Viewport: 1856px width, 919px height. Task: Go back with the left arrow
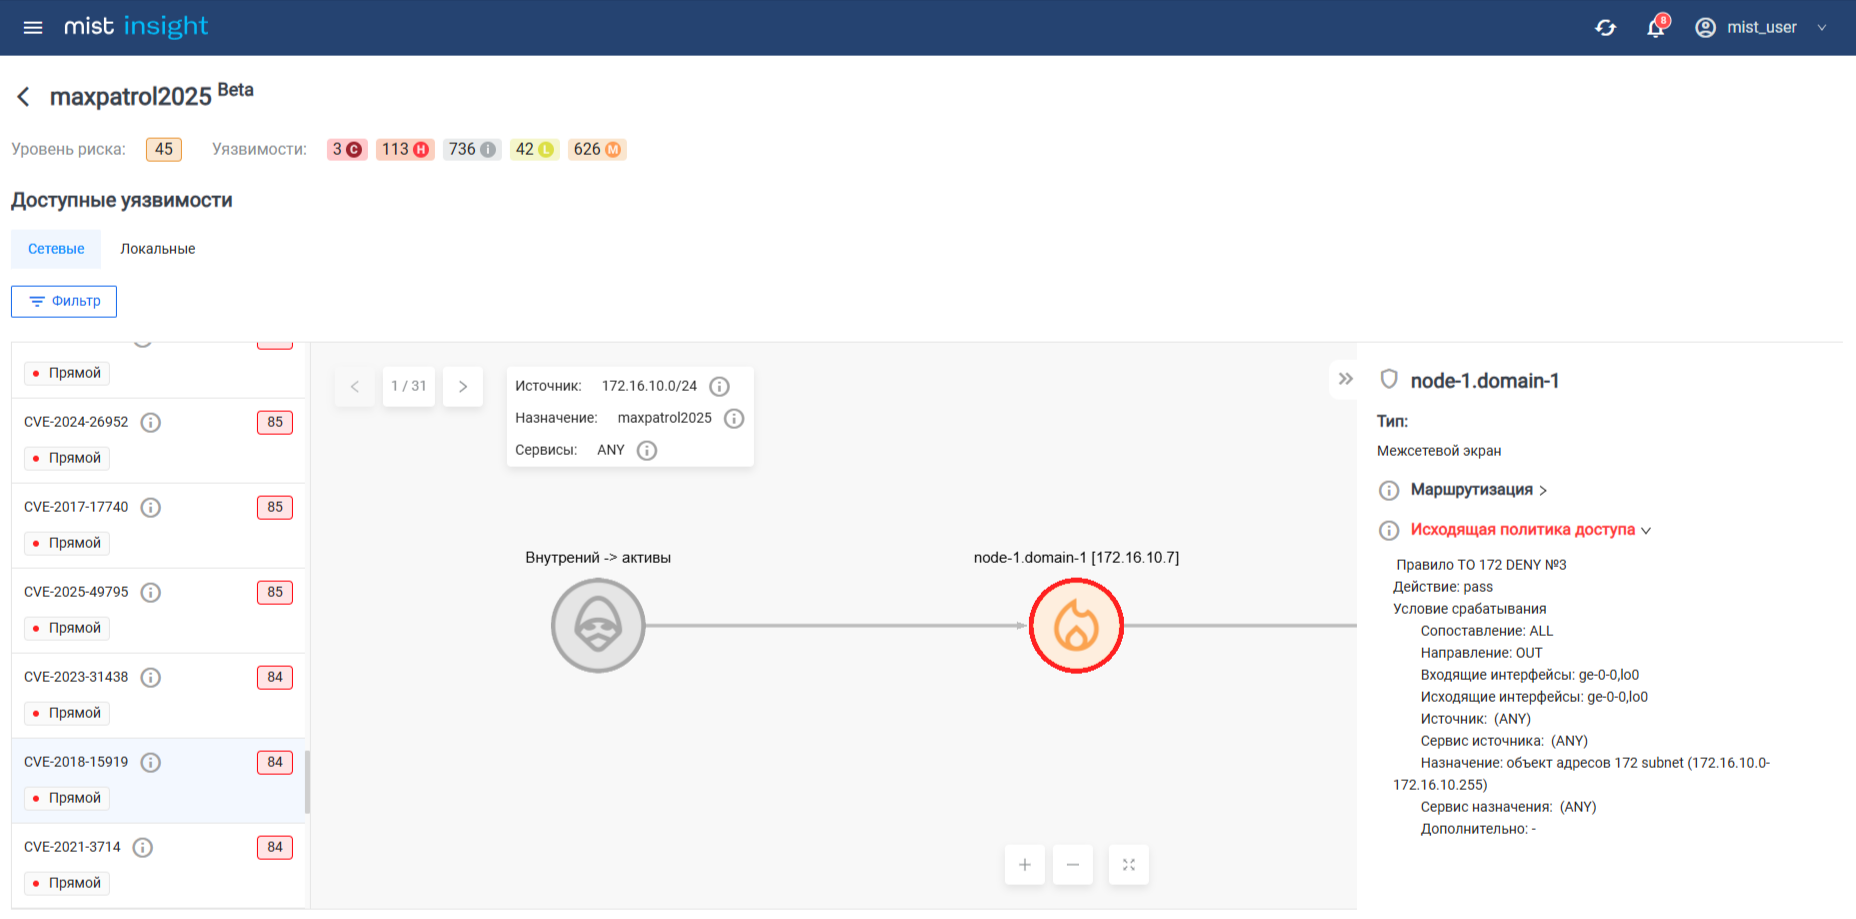point(23,96)
